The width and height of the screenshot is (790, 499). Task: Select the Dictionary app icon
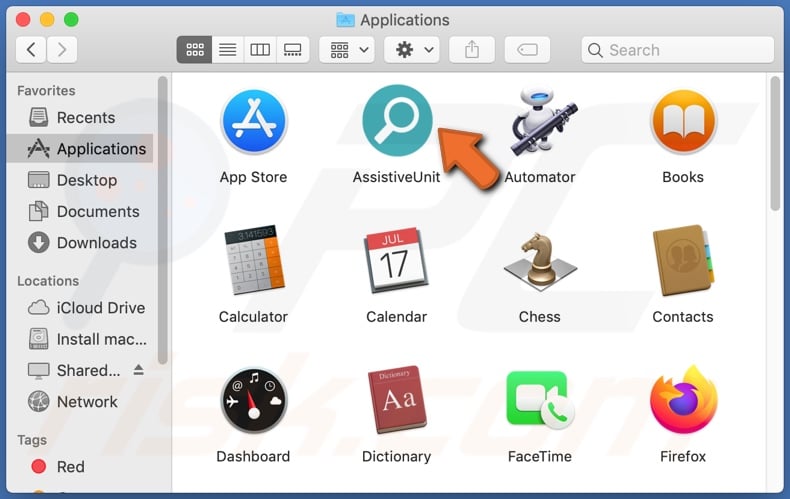397,400
